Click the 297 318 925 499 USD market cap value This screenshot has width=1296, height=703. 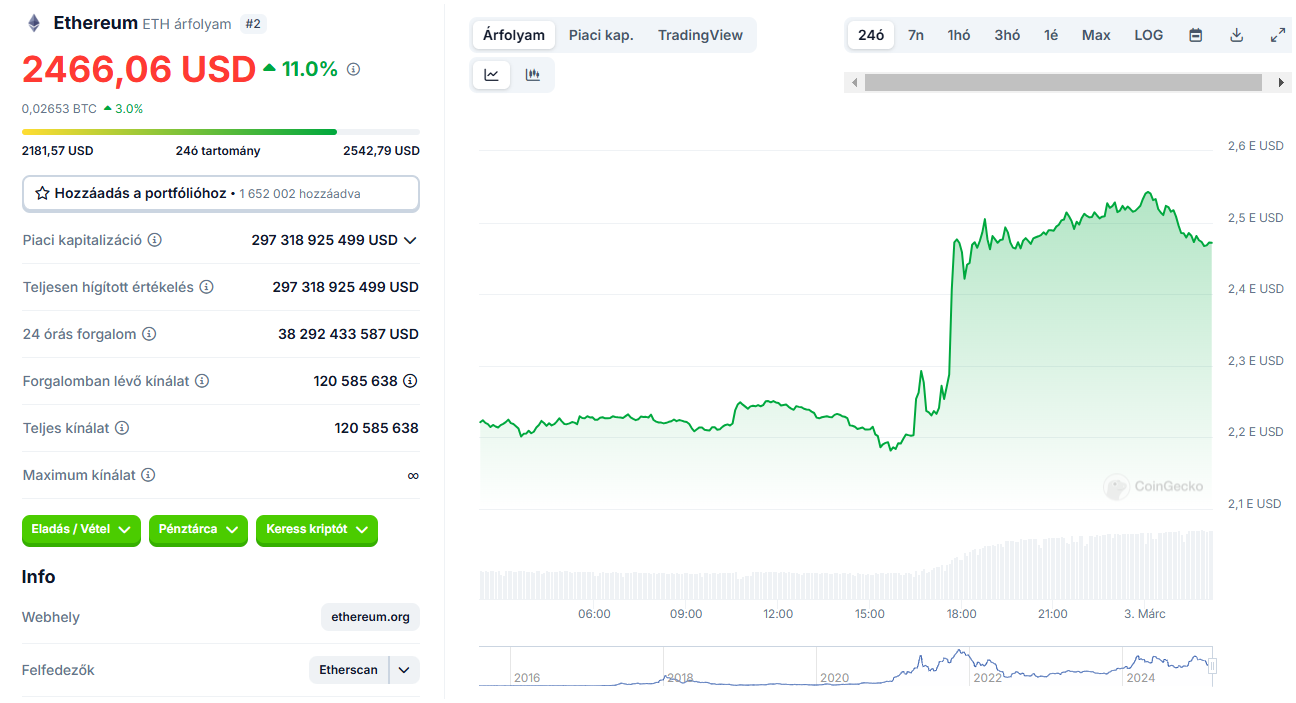pyautogui.click(x=325, y=240)
